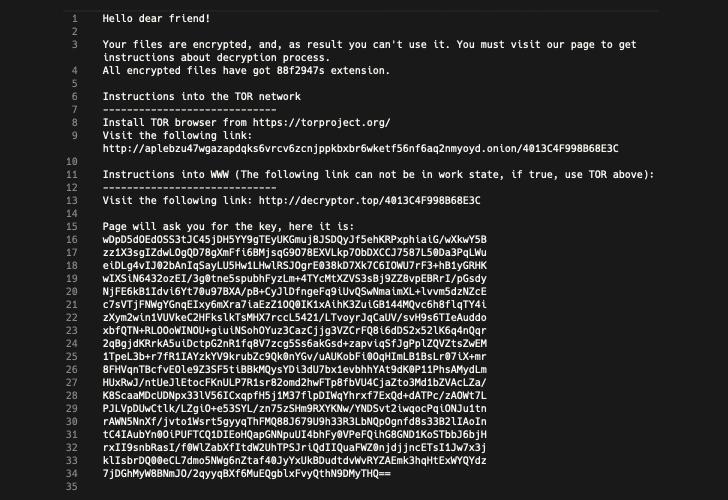Open the .onion link on line 9
Screen dimensions: 728x500
360,149
